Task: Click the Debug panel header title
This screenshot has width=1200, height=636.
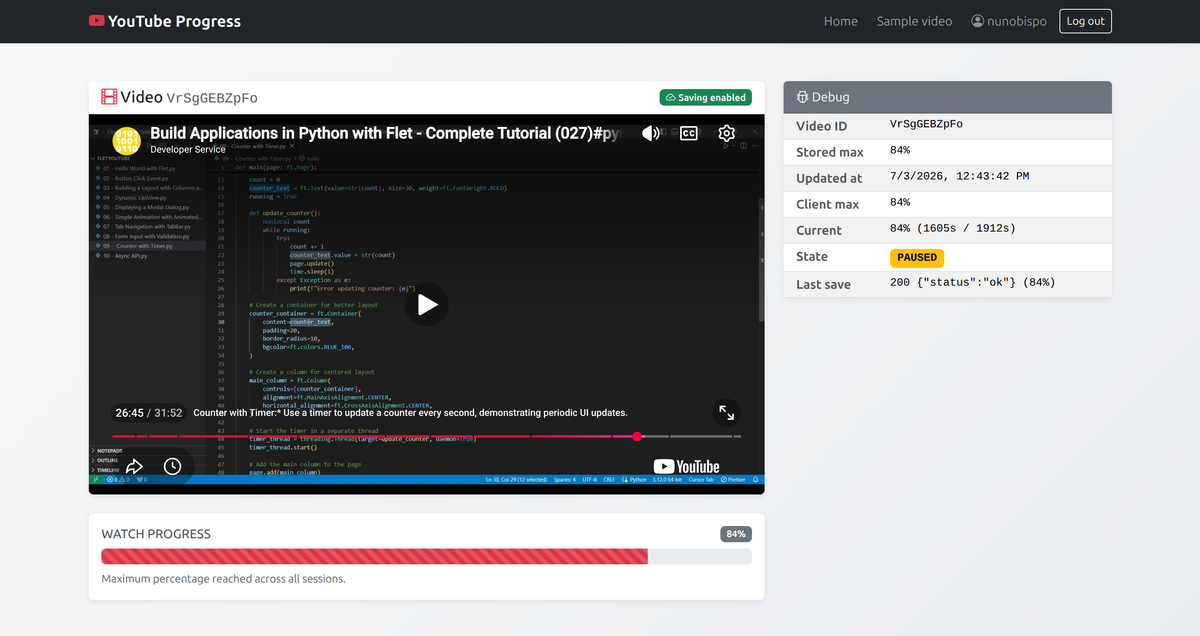Action: (830, 97)
